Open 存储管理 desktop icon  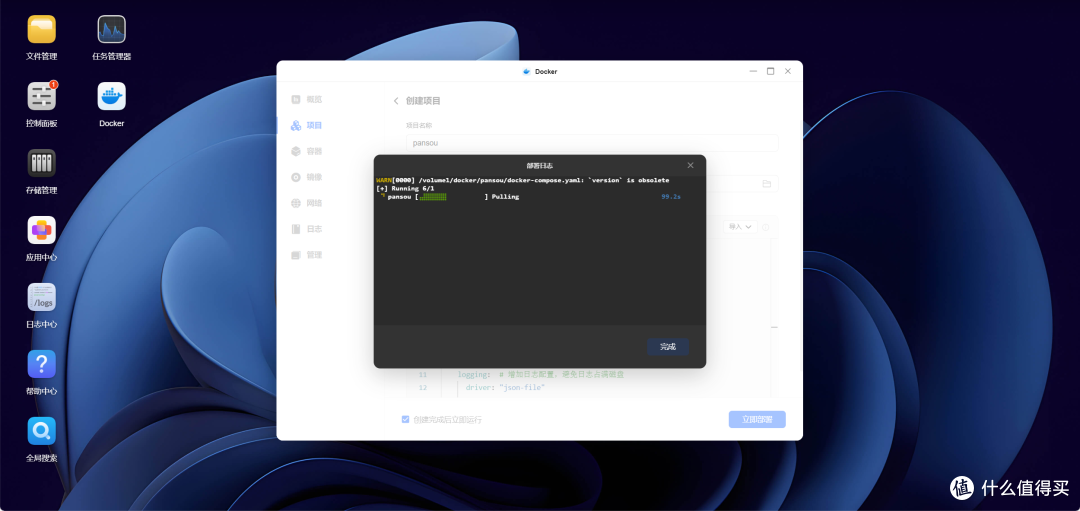(41, 163)
